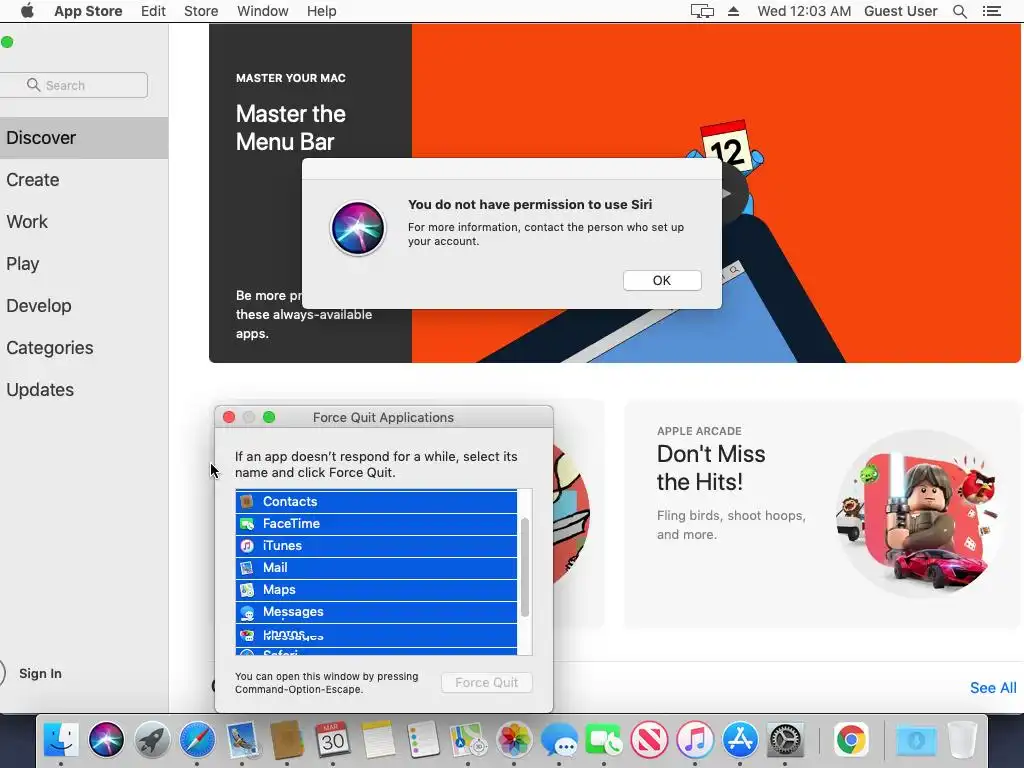Open Messages speech bubble icon in Dock
This screenshot has width=1024, height=768.
coord(559,740)
